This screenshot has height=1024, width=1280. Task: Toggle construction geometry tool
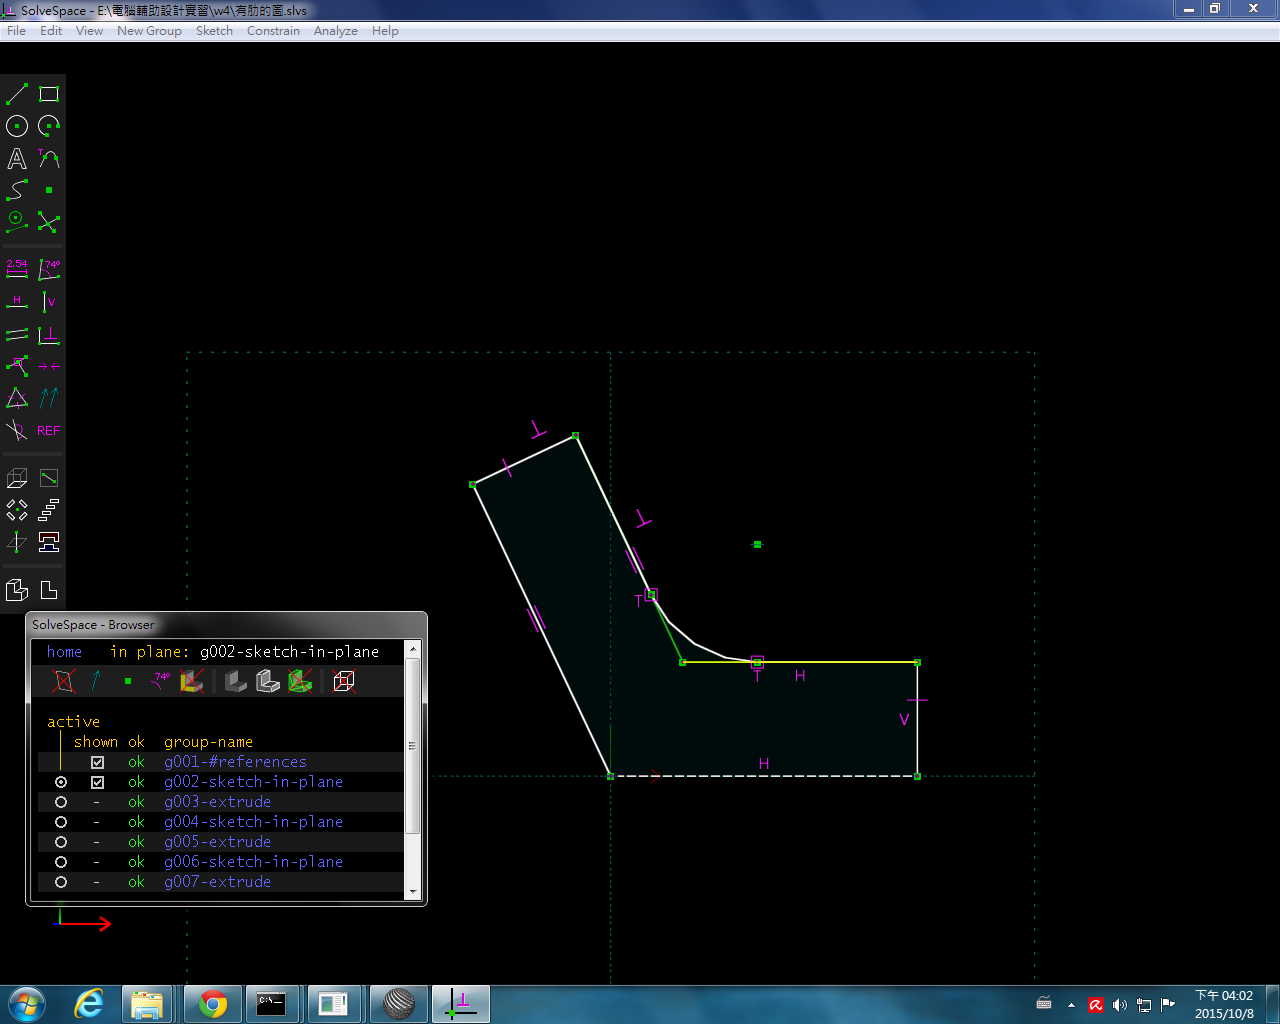(x=17, y=222)
